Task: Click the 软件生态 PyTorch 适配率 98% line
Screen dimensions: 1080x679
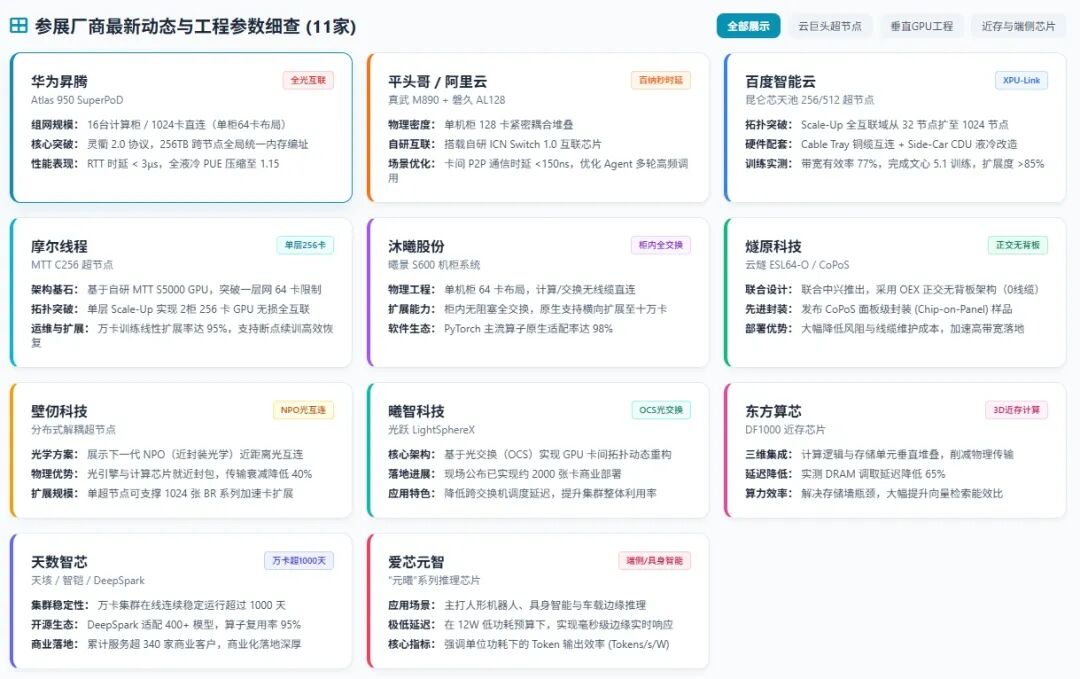Action: [500, 328]
